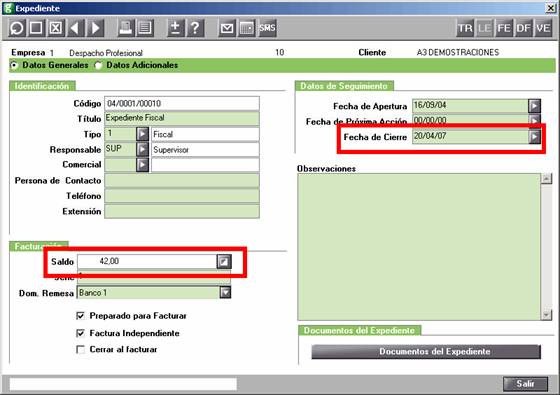Click the Teléfono input field
The height and width of the screenshot is (395, 560).
182,196
